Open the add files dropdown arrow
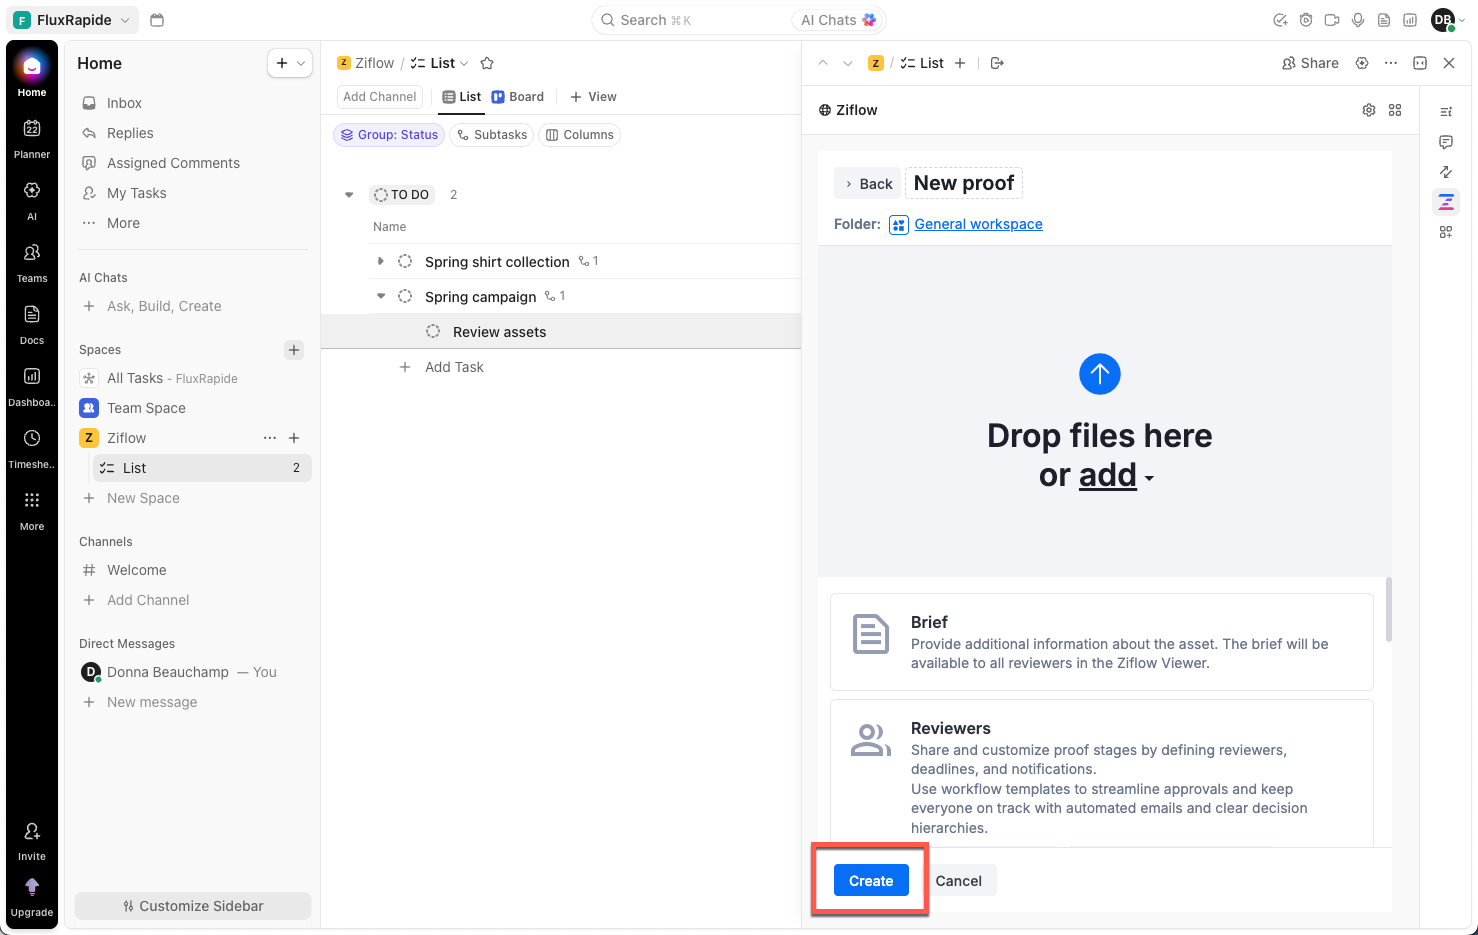 pos(1150,478)
